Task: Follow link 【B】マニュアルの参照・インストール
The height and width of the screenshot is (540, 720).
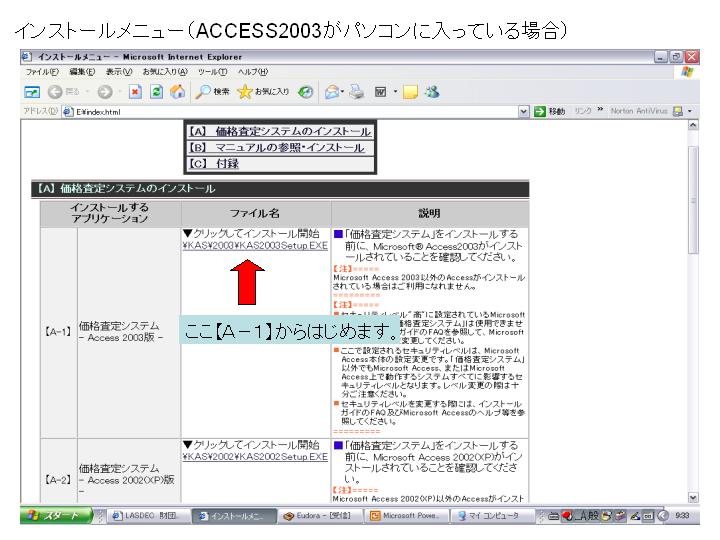Action: pyautogui.click(x=277, y=148)
